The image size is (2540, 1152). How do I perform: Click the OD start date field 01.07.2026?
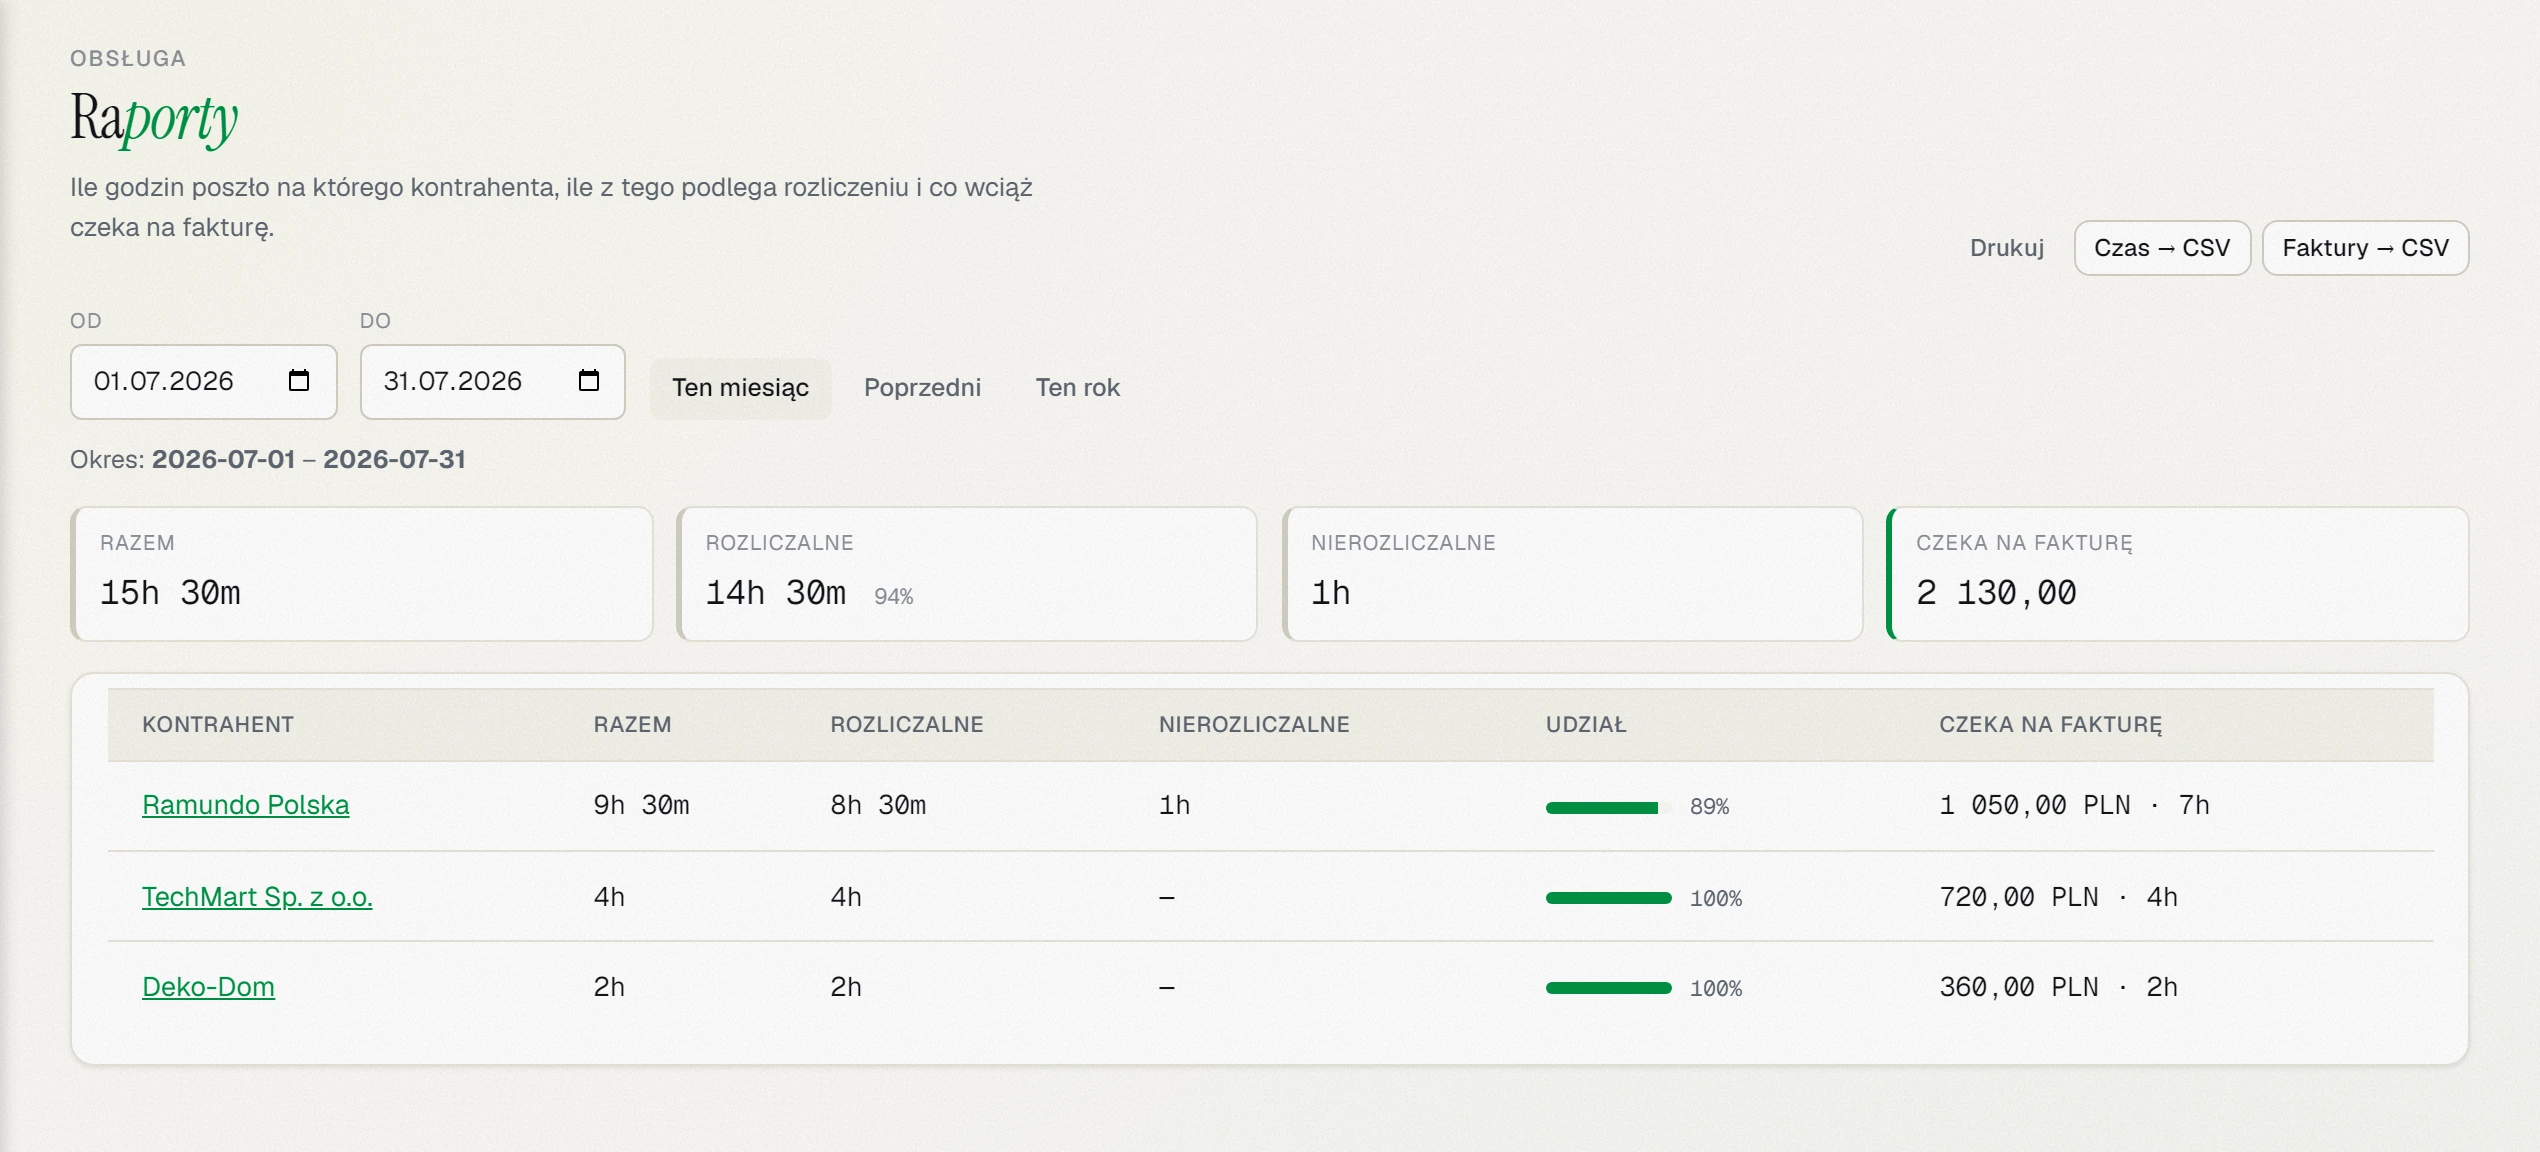point(204,382)
